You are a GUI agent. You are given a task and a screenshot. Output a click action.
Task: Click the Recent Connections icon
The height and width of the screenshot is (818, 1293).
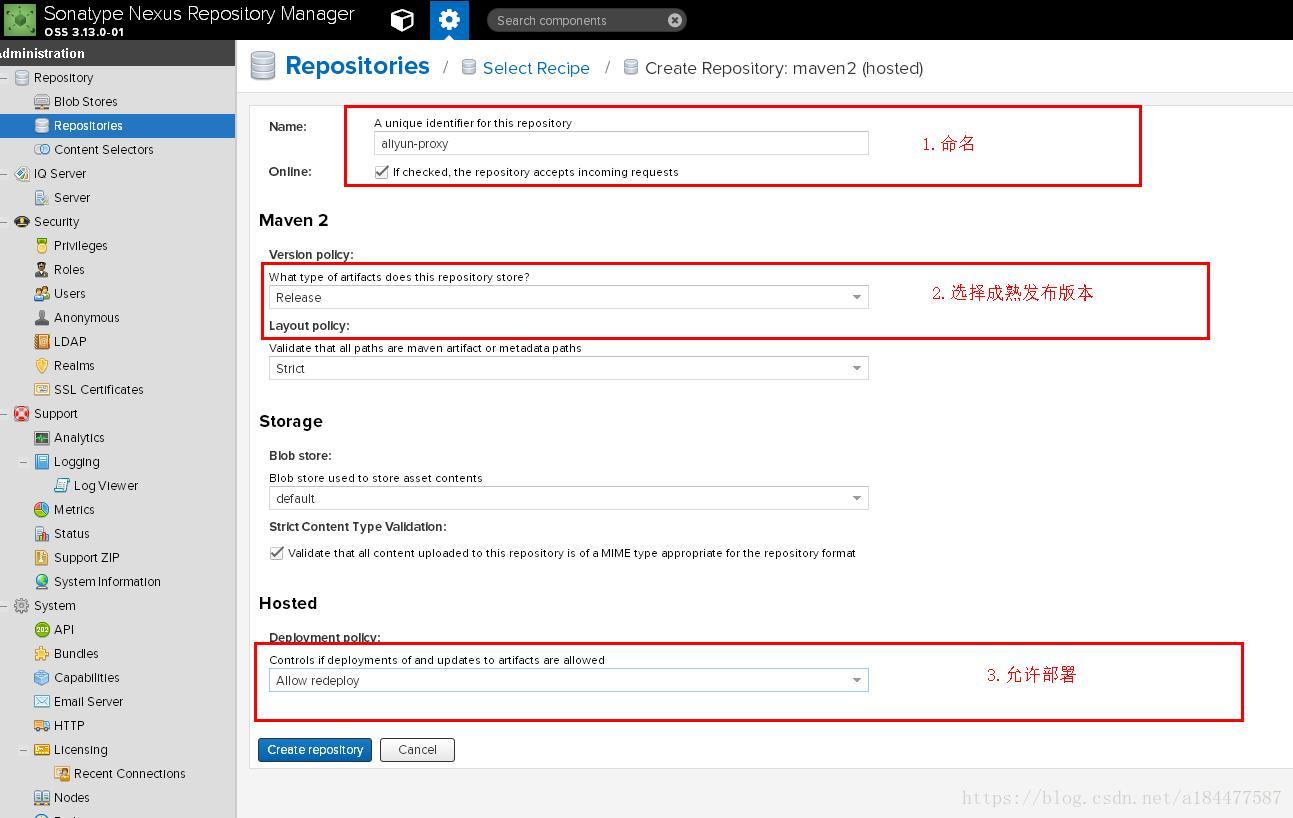pos(62,774)
